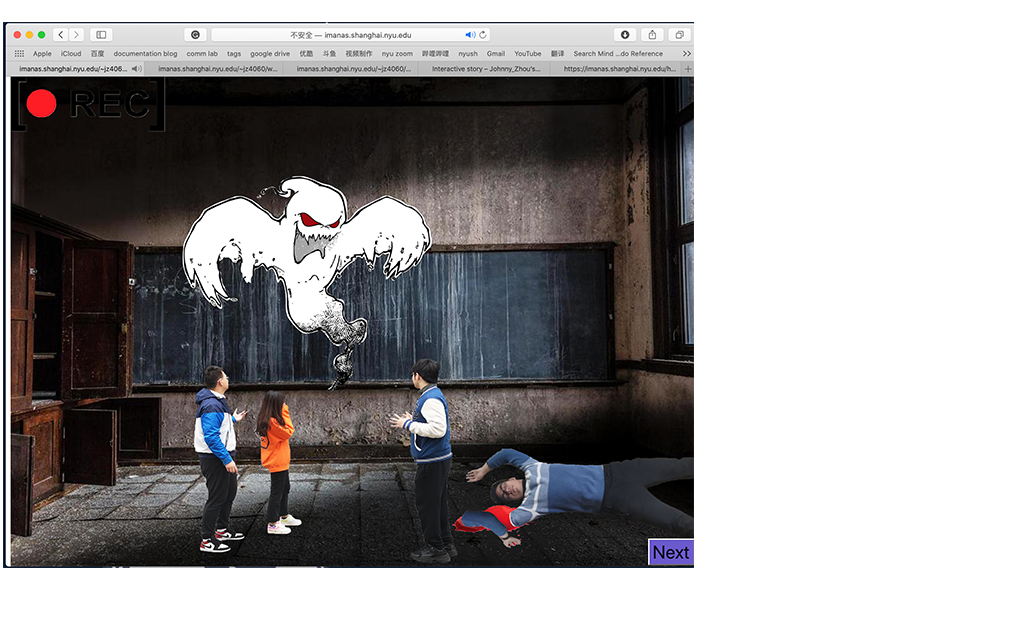Reload the current page
Screen dimensions: 1020x638
(x=483, y=35)
